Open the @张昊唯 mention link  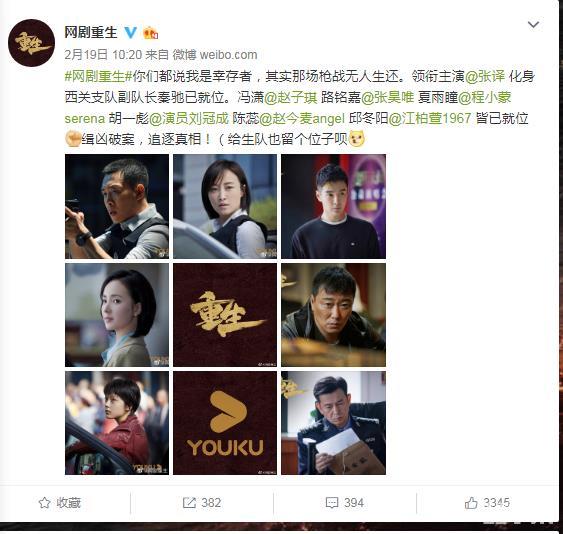click(387, 97)
